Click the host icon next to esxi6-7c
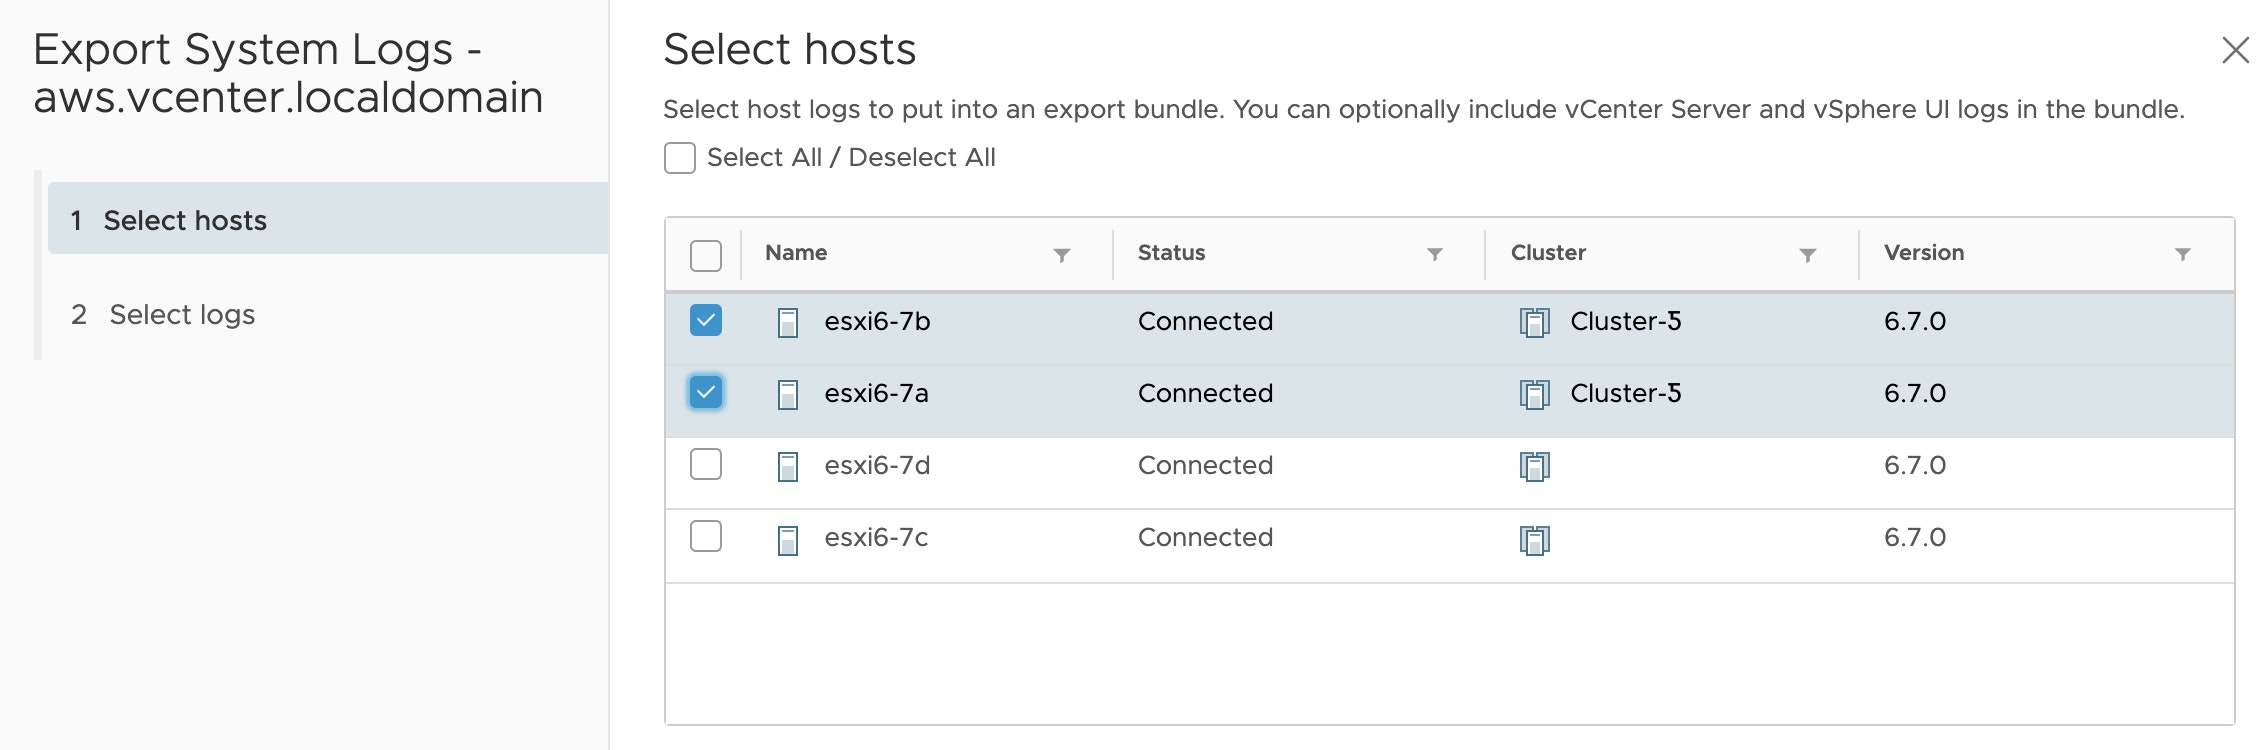The height and width of the screenshot is (750, 2266). click(x=788, y=540)
